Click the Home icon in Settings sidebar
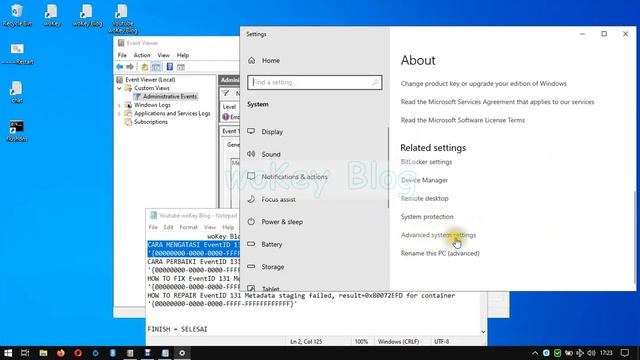 tap(251, 60)
